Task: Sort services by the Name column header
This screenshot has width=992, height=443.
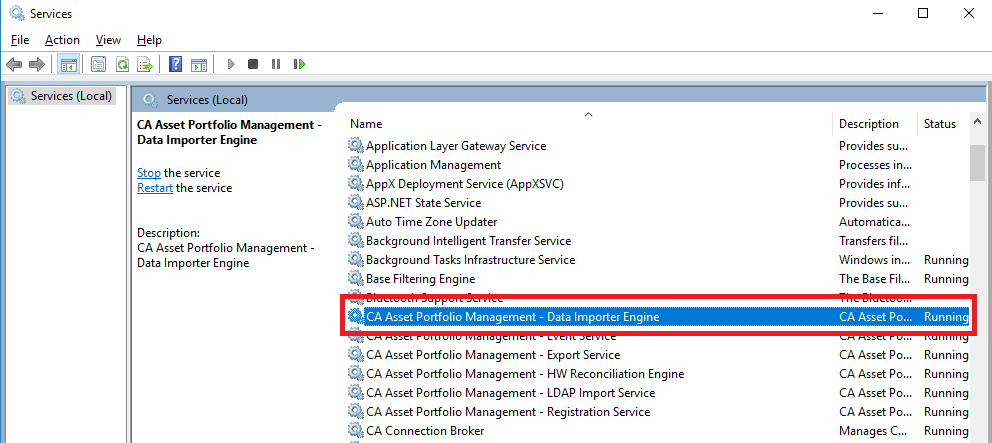Action: [x=366, y=124]
